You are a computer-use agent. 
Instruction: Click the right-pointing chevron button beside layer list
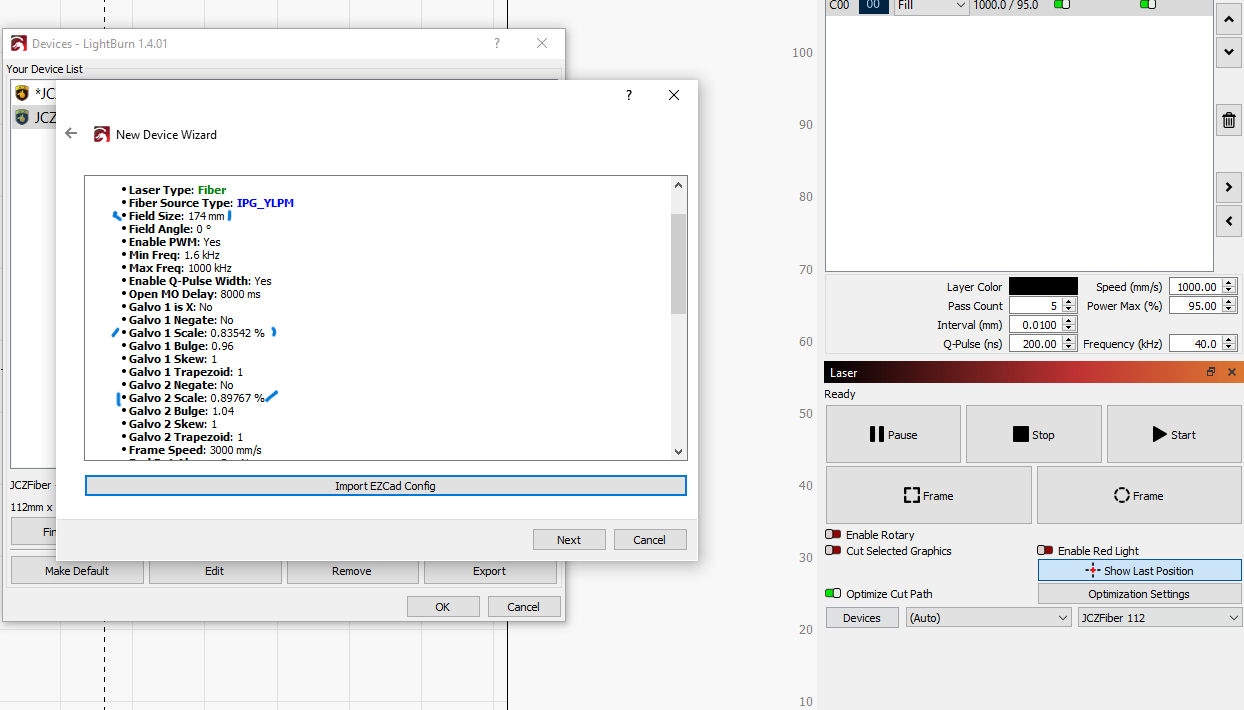click(1229, 187)
